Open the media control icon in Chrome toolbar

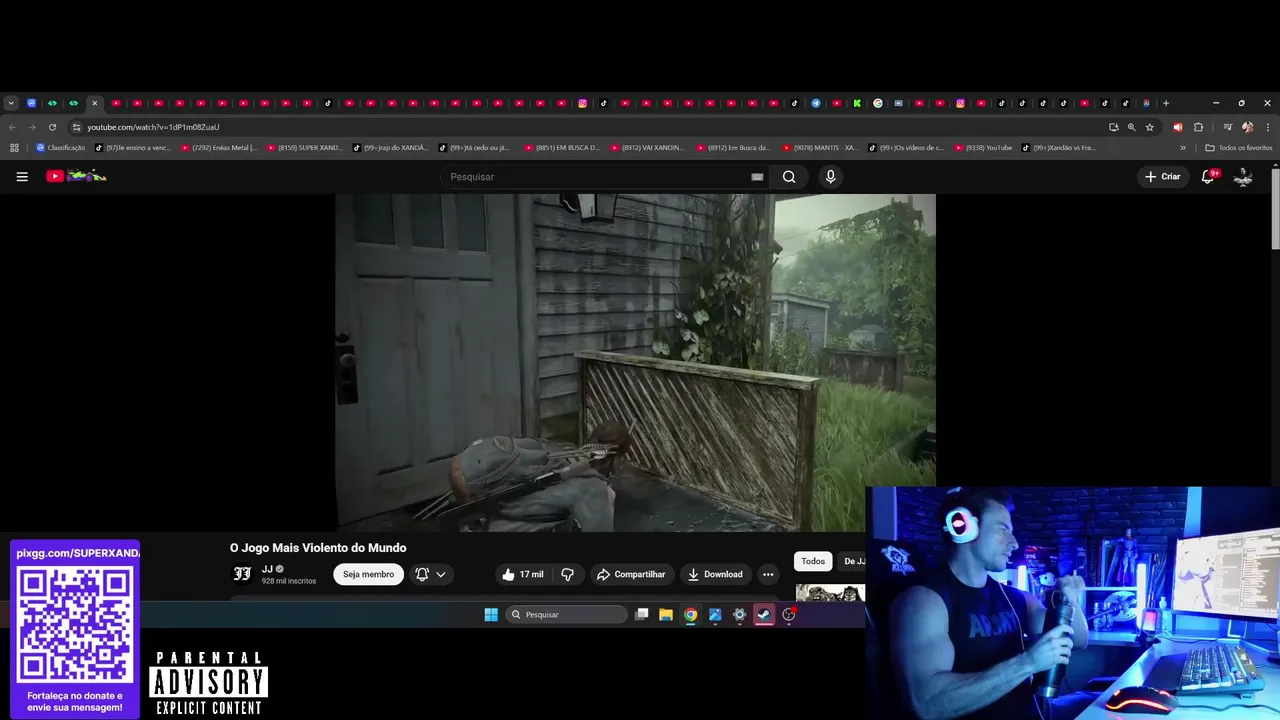point(1228,127)
